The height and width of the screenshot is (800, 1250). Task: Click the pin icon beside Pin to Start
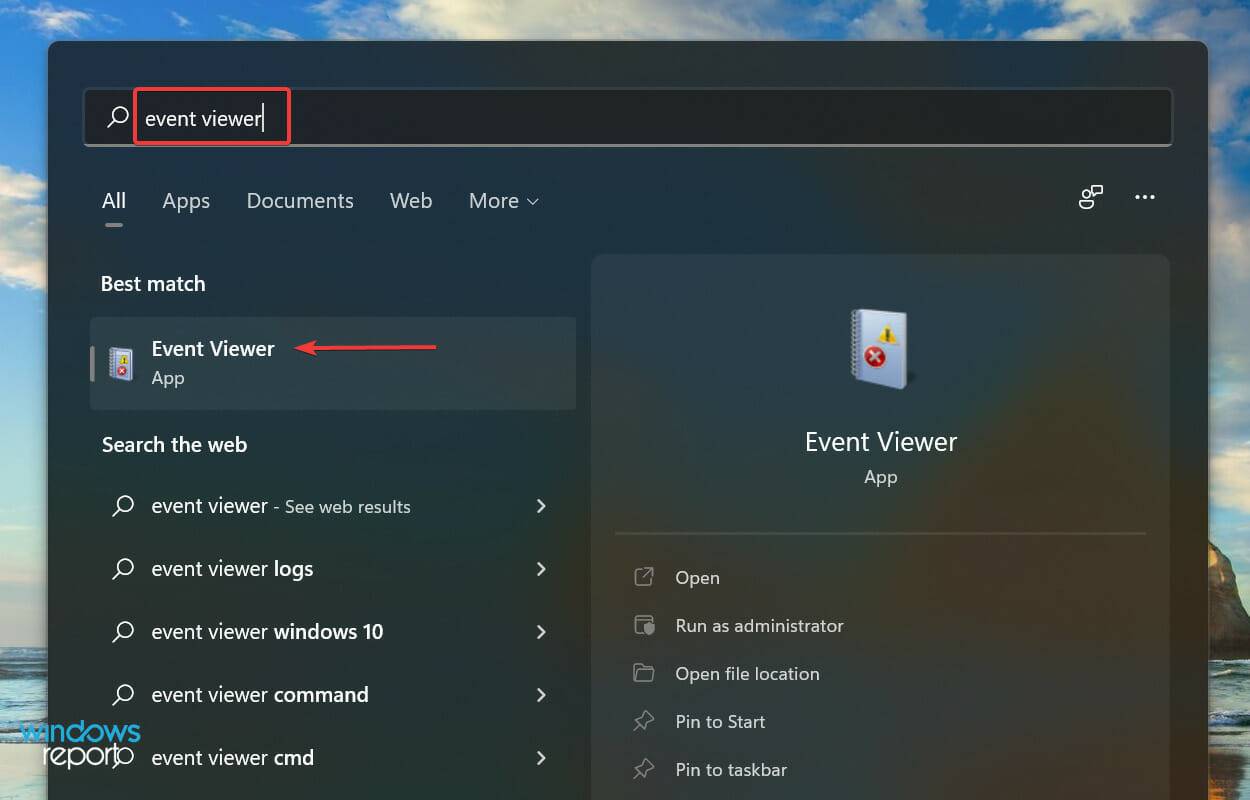pos(646,721)
